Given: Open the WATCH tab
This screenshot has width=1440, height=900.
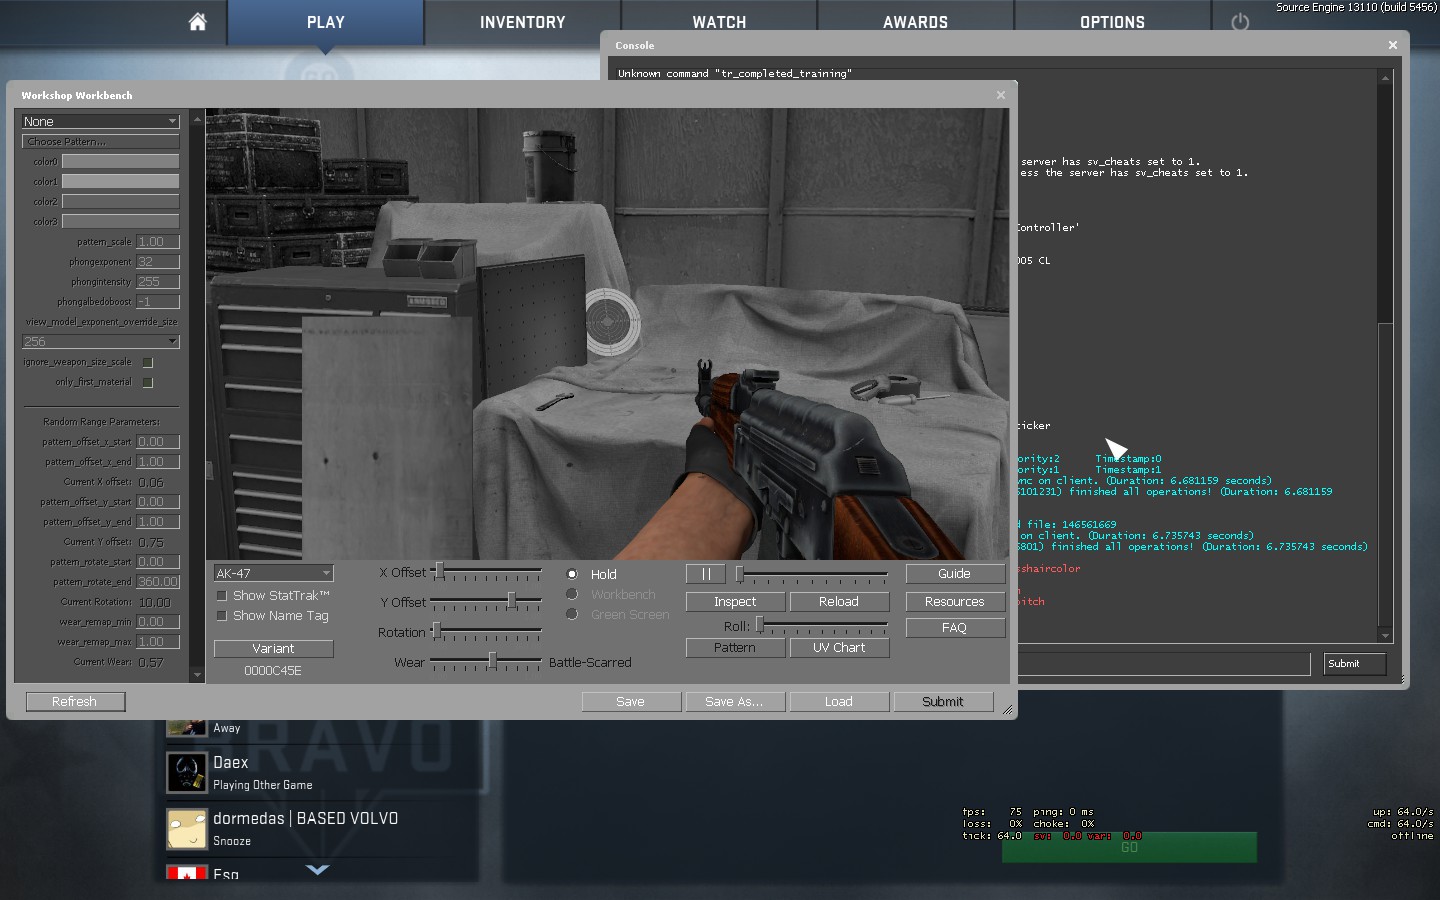Looking at the screenshot, I should (719, 22).
